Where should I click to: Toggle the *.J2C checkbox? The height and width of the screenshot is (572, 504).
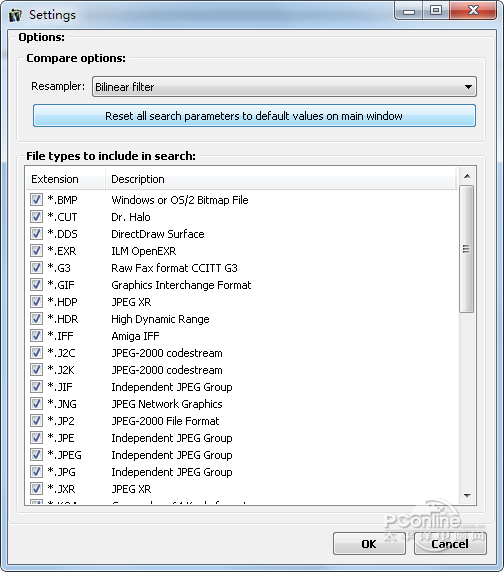click(x=36, y=353)
